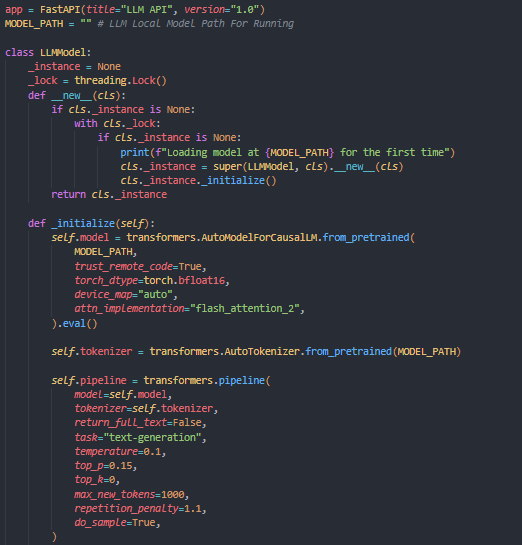Click the "text-generation" task string

[152, 437]
